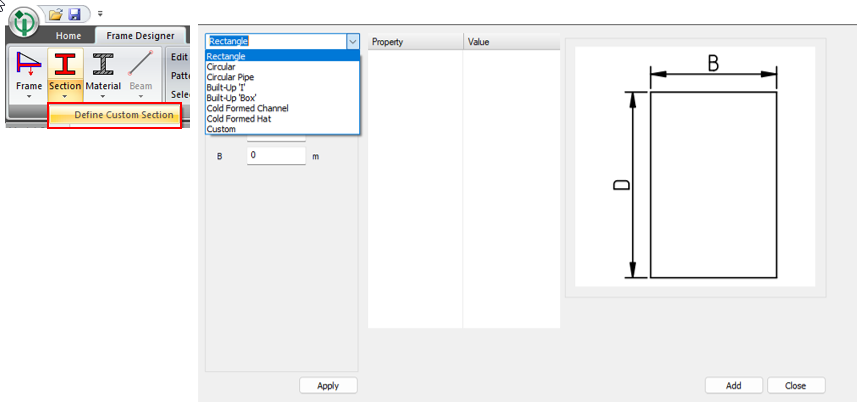Click the B dimension input field
865x412 pixels.
(x=275, y=156)
